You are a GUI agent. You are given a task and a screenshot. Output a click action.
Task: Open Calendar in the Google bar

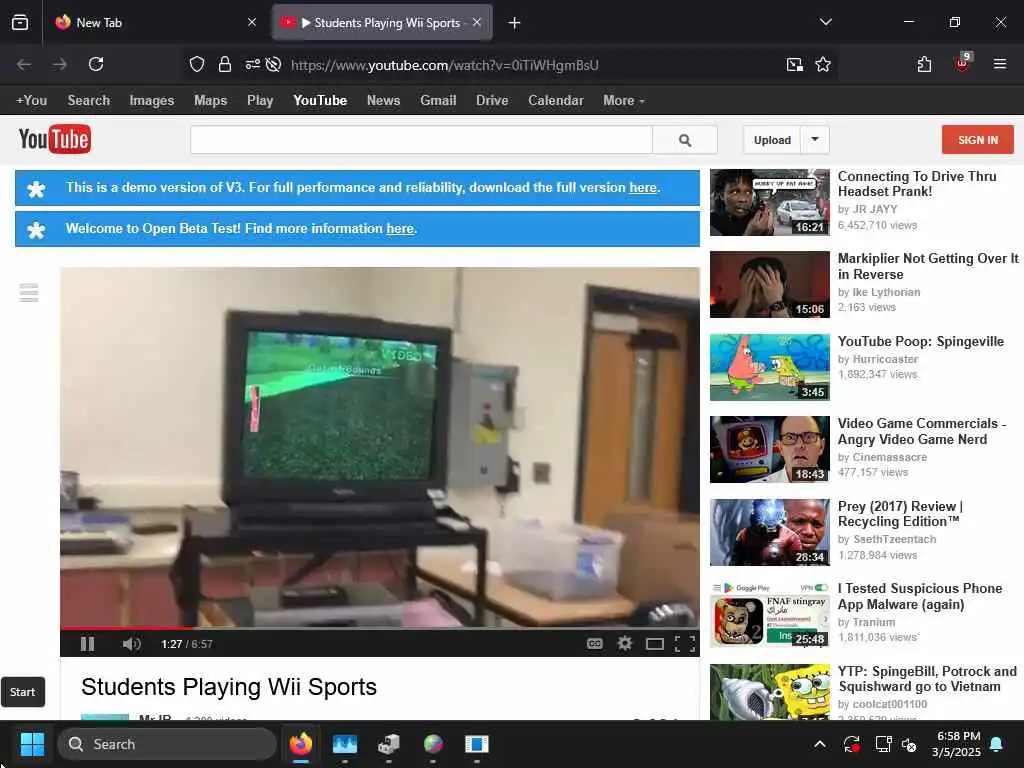556,101
